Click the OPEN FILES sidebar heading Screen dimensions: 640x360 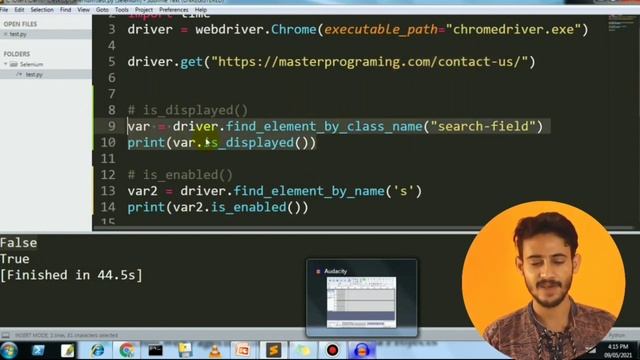point(20,24)
